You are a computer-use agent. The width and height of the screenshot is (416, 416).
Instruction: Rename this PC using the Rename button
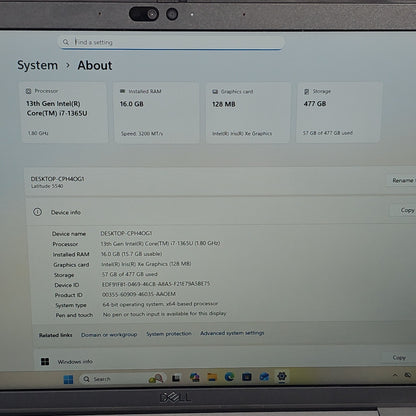coord(402,180)
